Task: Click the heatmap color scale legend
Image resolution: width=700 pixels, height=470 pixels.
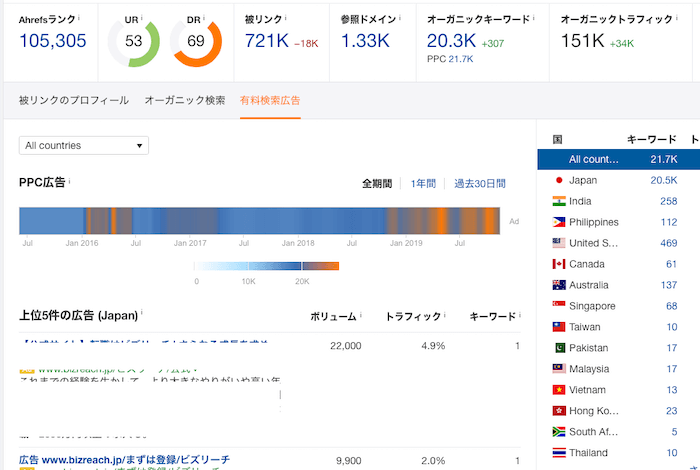Action: pyautogui.click(x=267, y=266)
